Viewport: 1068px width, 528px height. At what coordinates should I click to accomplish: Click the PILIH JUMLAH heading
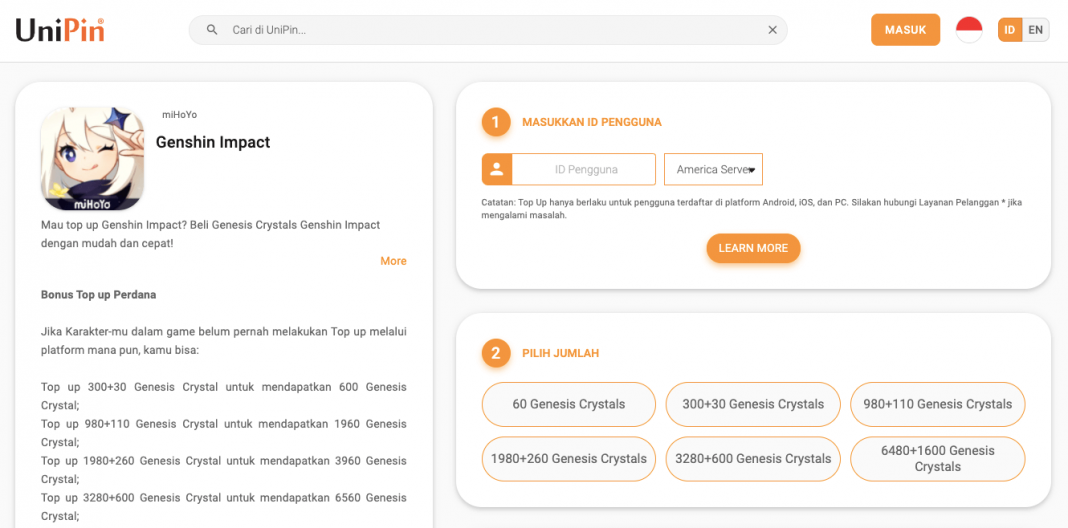click(560, 354)
